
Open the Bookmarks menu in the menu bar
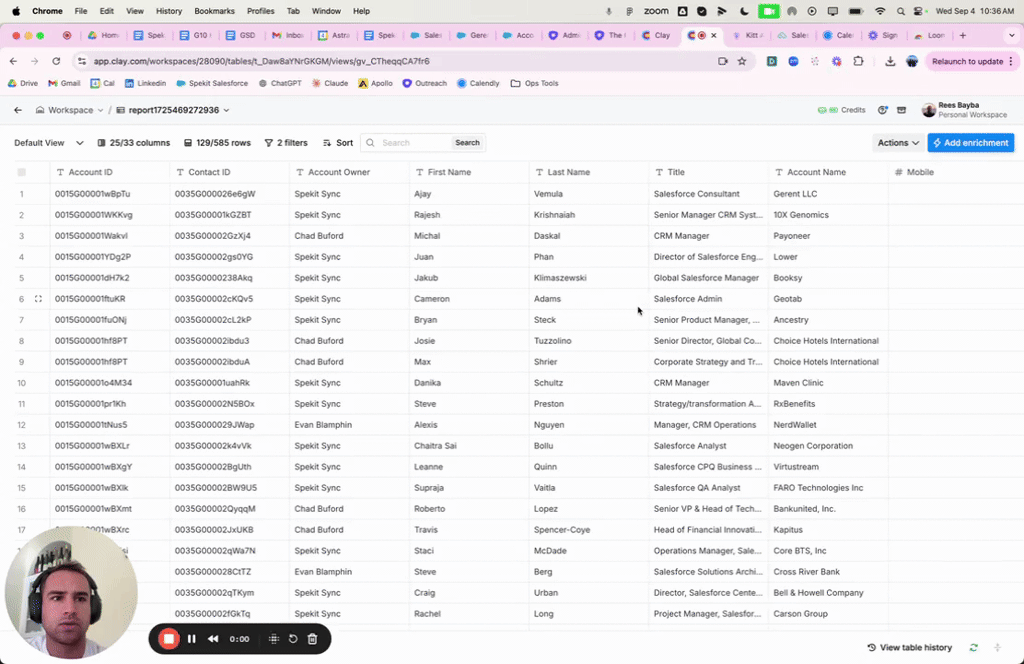pyautogui.click(x=214, y=11)
